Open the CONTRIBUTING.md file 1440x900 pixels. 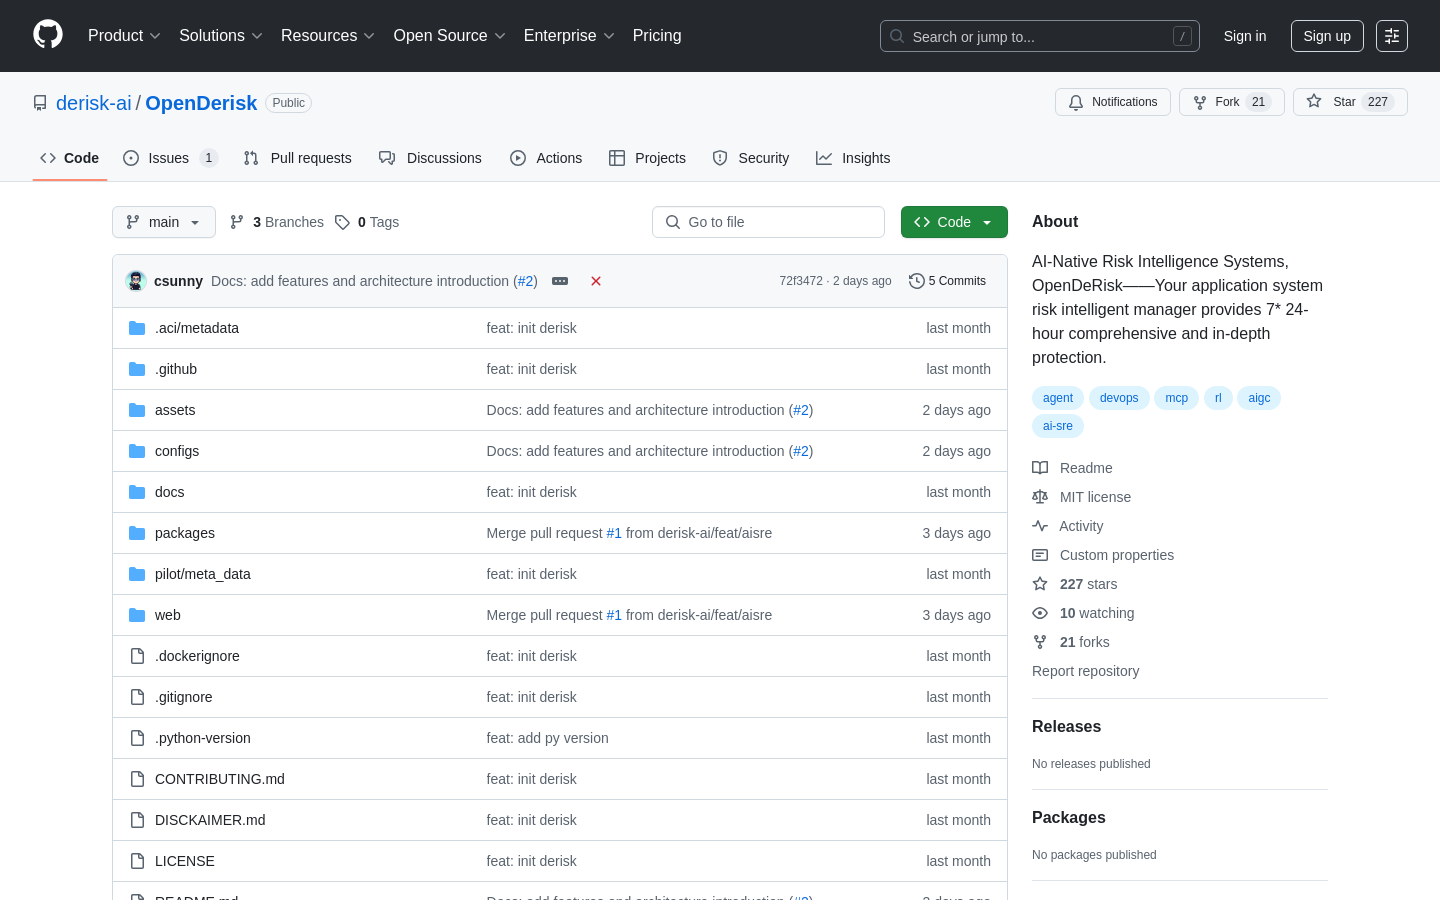point(220,779)
